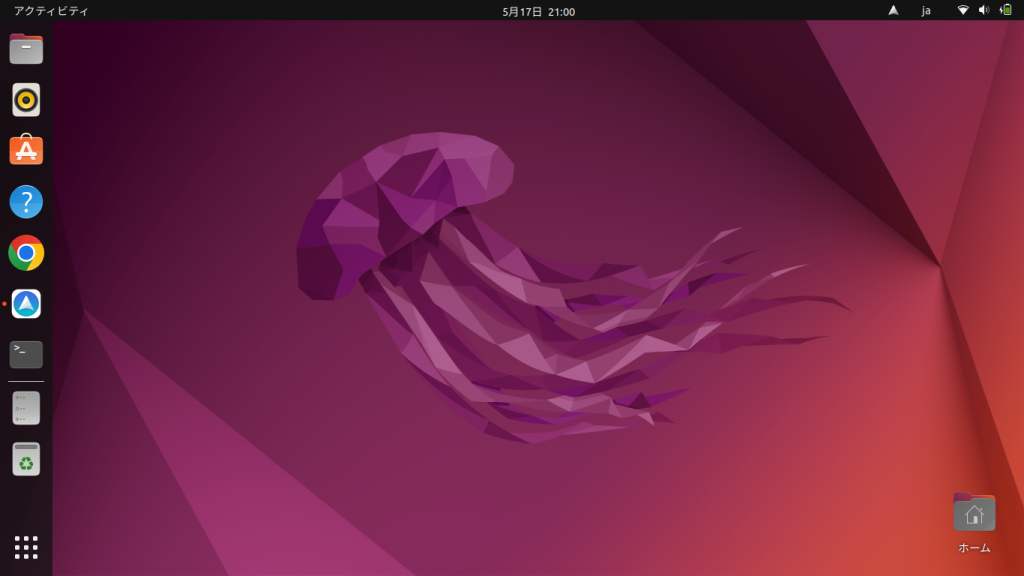
Task: Launch the Terminal
Action: (x=26, y=354)
